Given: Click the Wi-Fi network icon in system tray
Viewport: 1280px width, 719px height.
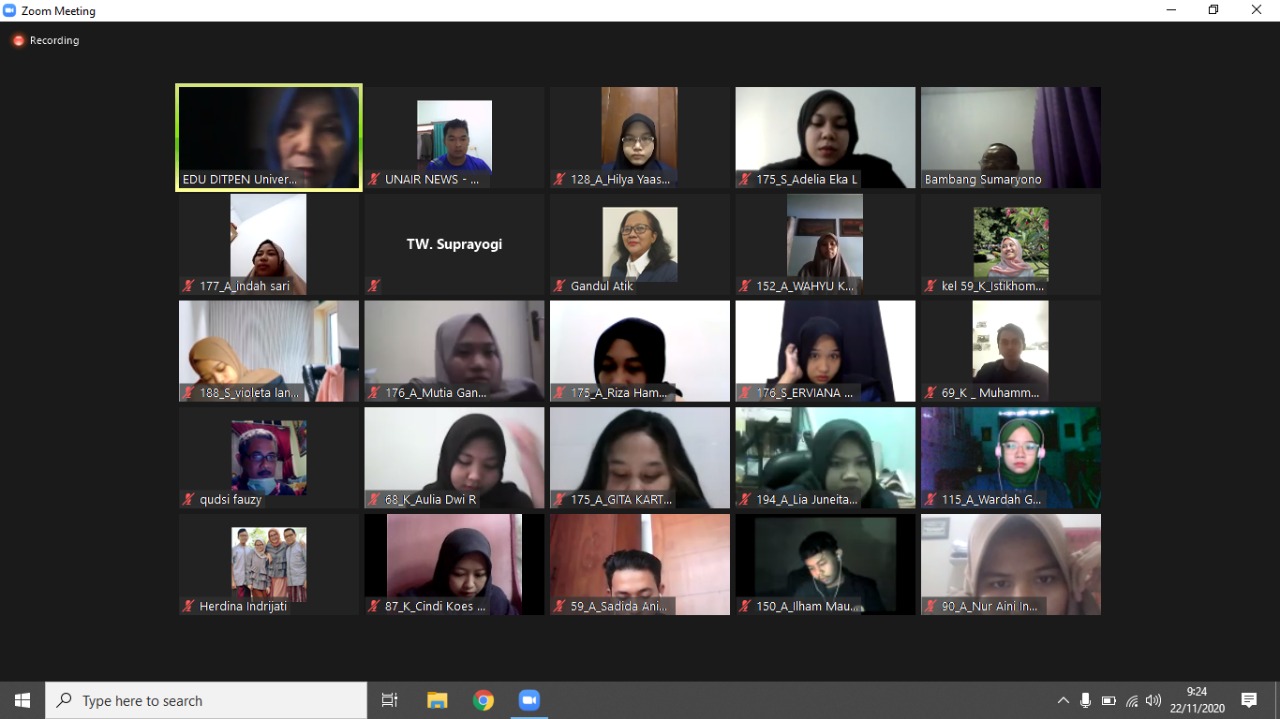Looking at the screenshot, I should tap(1132, 701).
